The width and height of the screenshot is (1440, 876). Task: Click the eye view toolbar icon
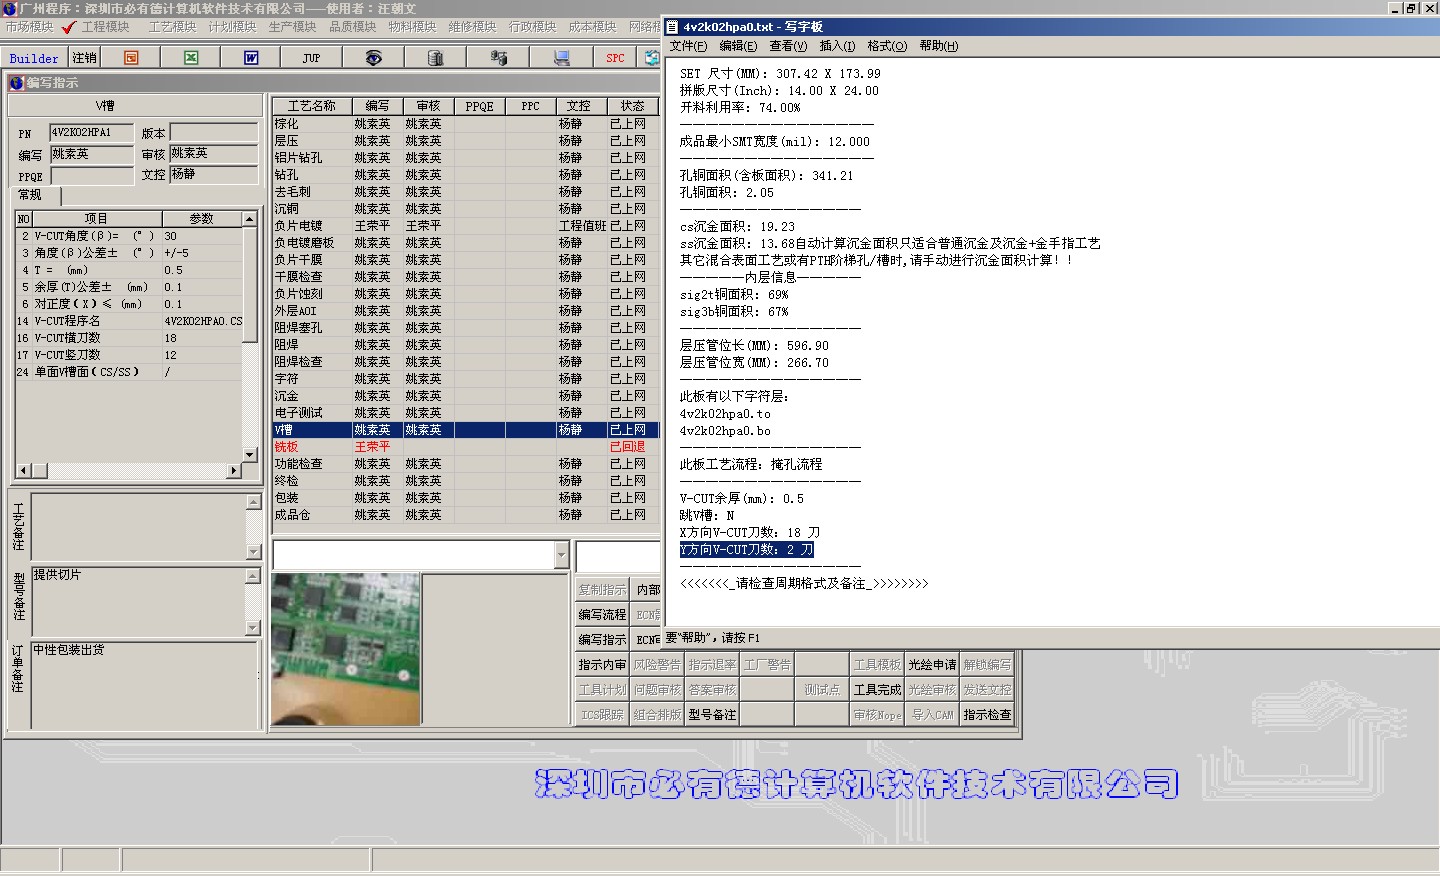[x=373, y=58]
